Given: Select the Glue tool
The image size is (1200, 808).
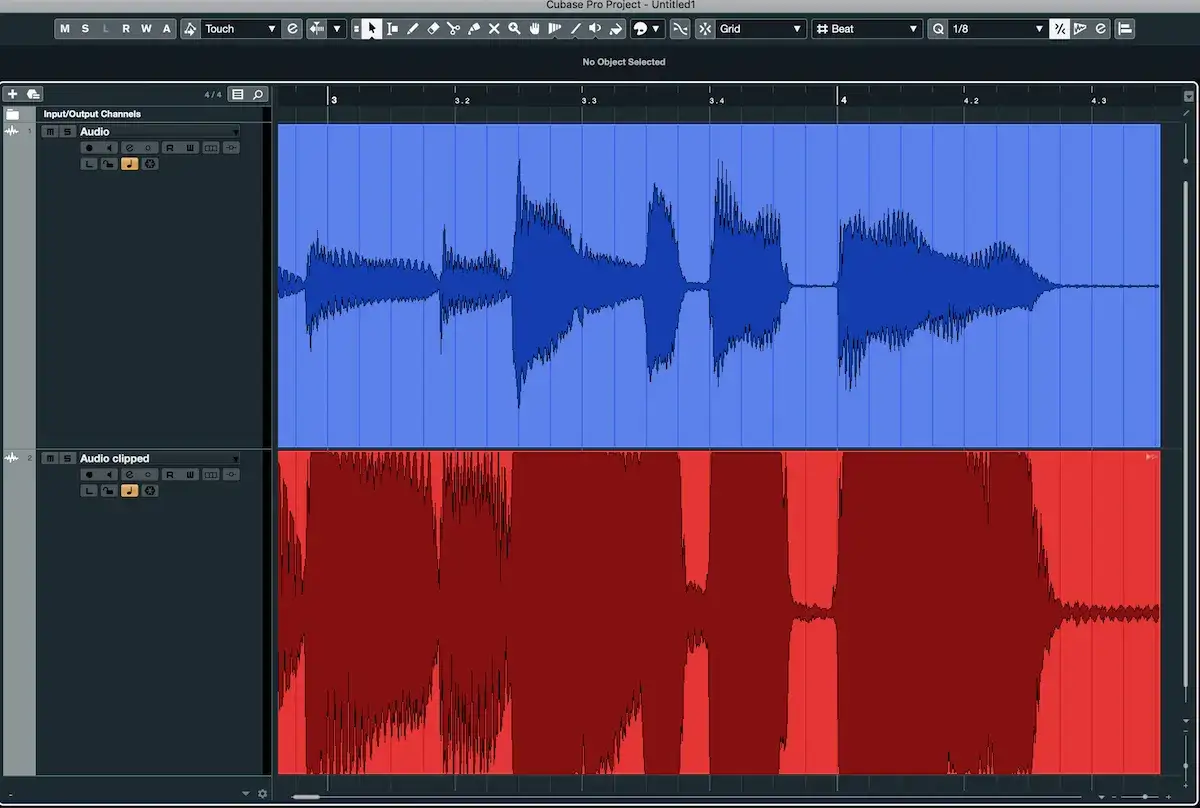Looking at the screenshot, I should 474,29.
